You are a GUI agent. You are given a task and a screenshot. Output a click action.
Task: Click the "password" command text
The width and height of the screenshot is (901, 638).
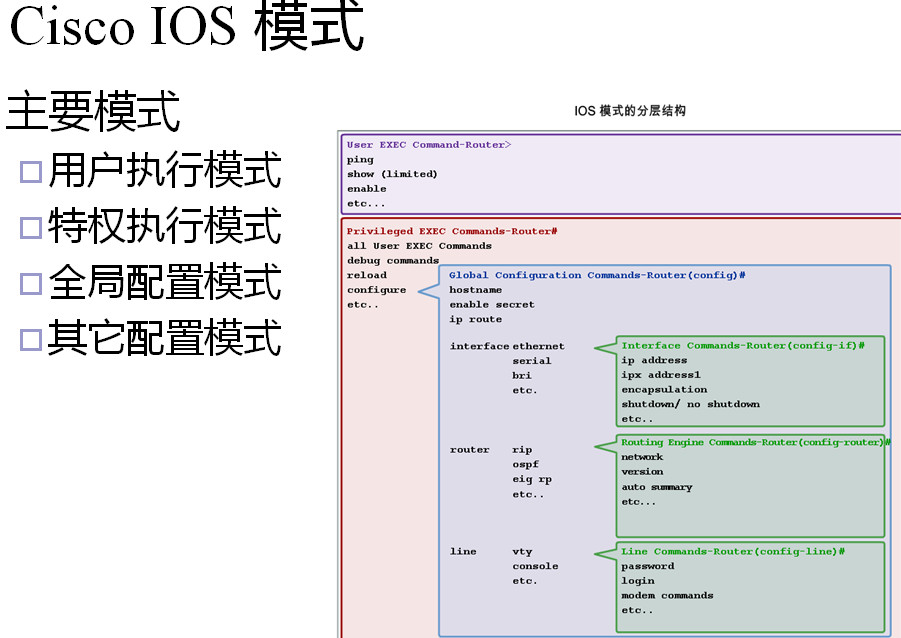648,566
